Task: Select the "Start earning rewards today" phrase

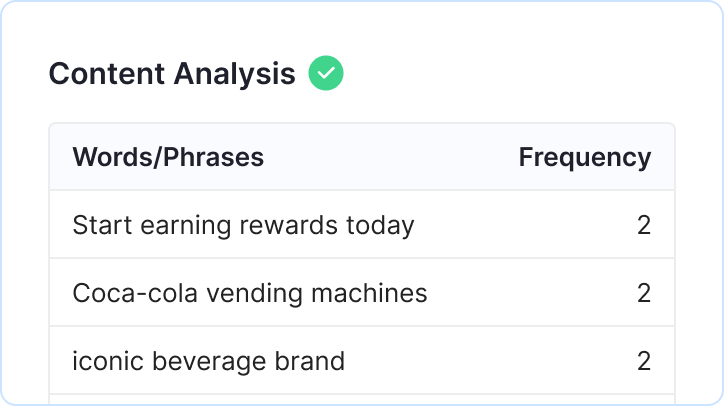Action: 243,225
